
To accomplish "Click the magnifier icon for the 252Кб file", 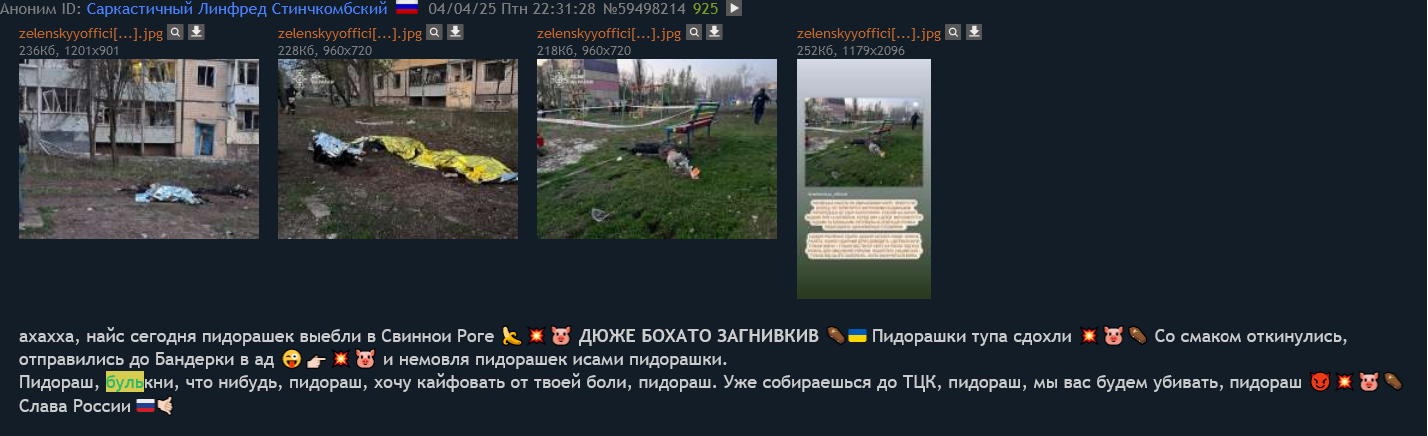I will click(953, 32).
